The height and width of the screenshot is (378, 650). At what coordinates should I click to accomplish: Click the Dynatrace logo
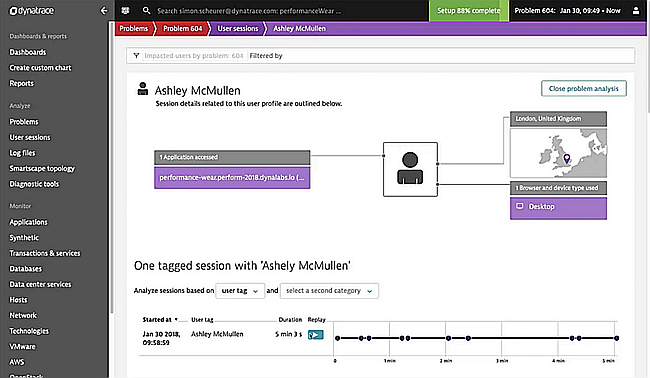coord(32,11)
